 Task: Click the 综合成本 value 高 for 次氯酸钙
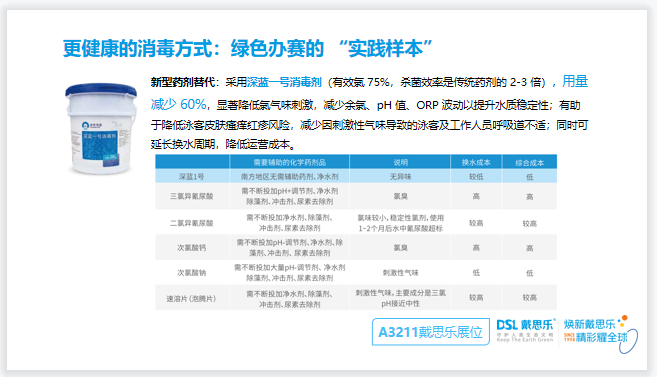[530, 248]
